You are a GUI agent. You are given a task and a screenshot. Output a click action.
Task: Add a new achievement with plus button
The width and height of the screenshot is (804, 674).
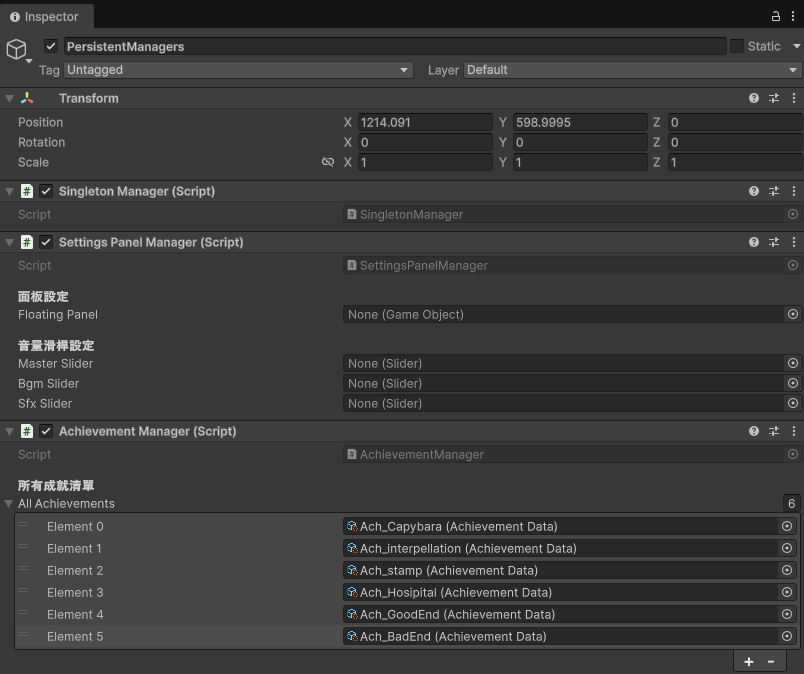pos(749,662)
